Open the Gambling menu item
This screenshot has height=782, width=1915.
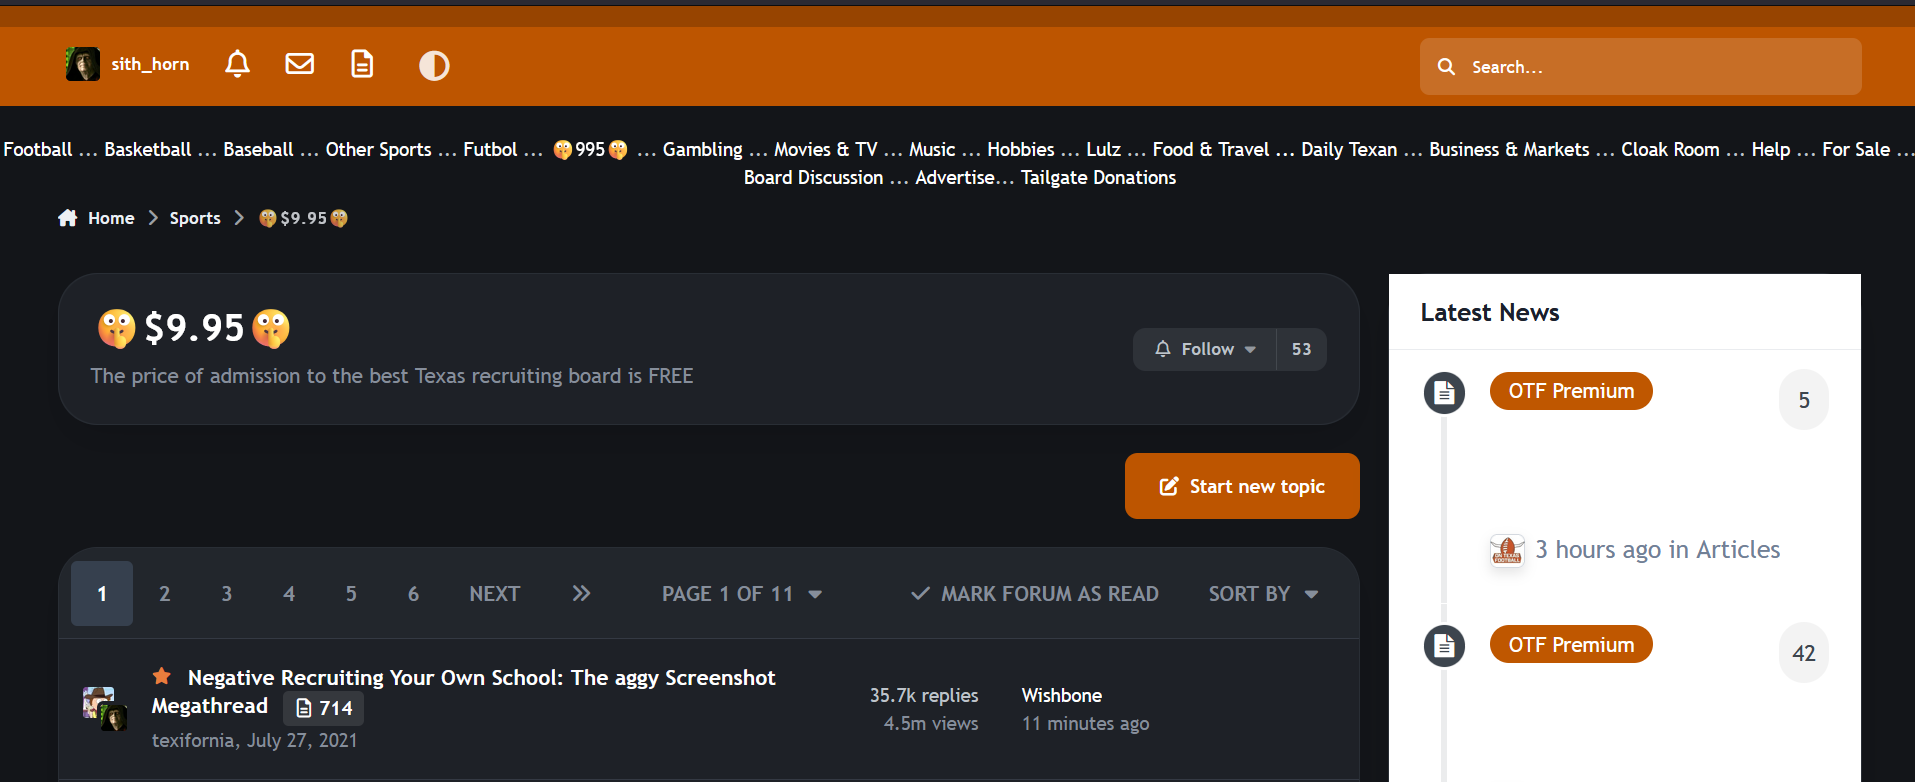pos(702,149)
